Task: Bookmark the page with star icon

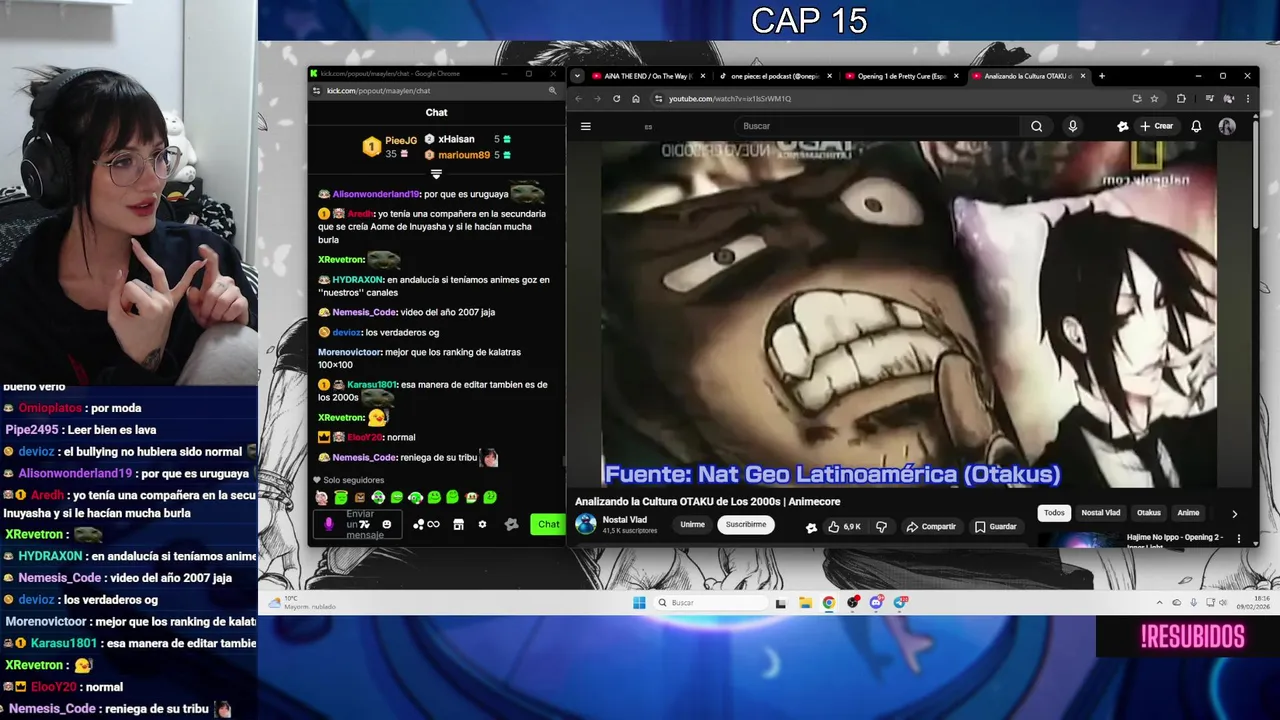Action: [x=1154, y=99]
